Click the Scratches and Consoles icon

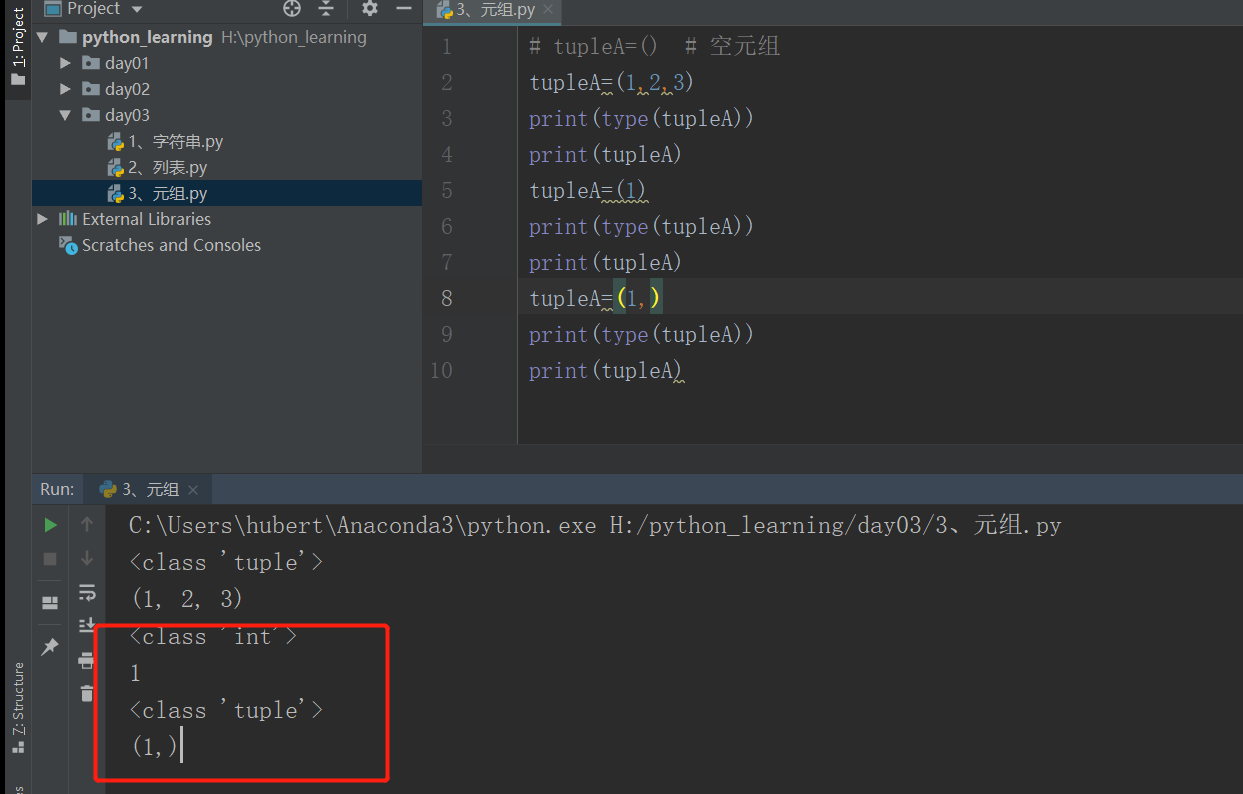[x=68, y=245]
